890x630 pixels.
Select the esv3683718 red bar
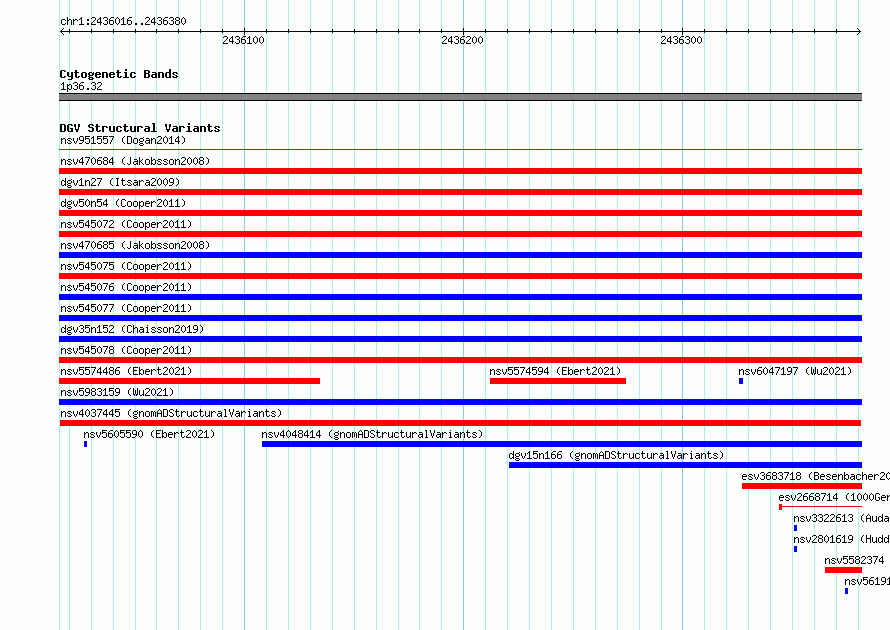coord(801,486)
